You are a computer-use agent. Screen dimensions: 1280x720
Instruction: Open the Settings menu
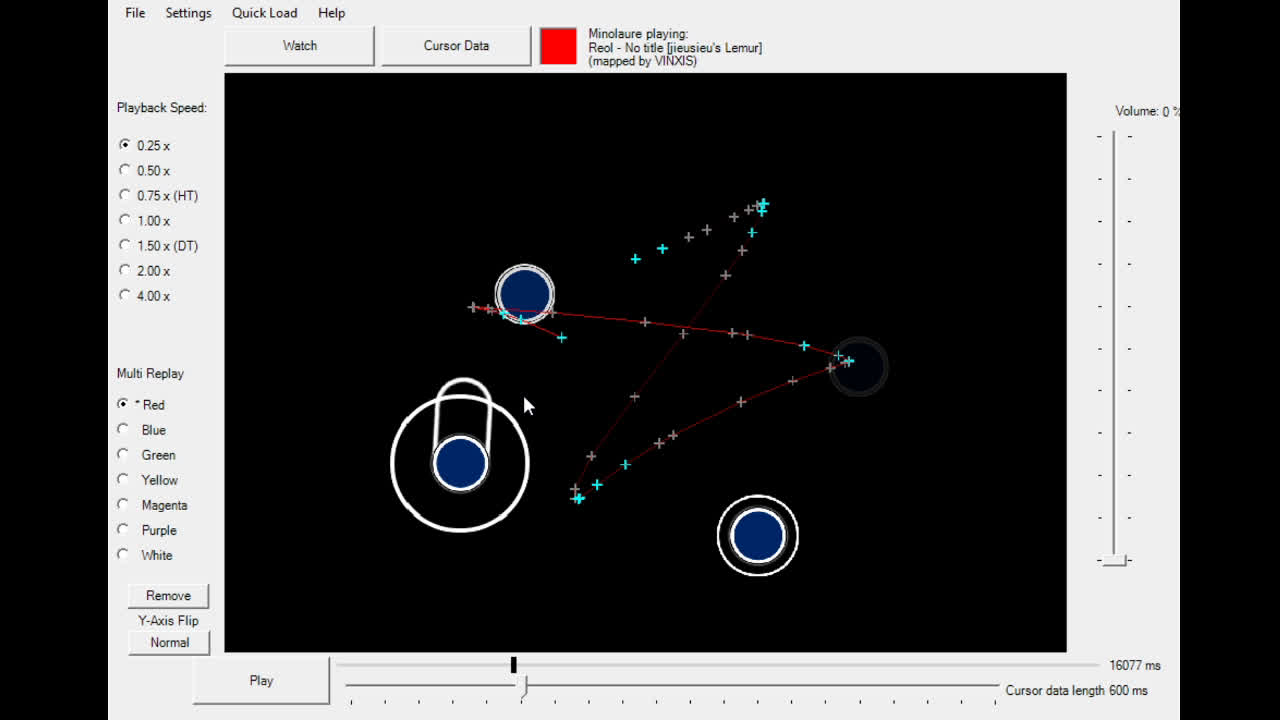pos(188,13)
